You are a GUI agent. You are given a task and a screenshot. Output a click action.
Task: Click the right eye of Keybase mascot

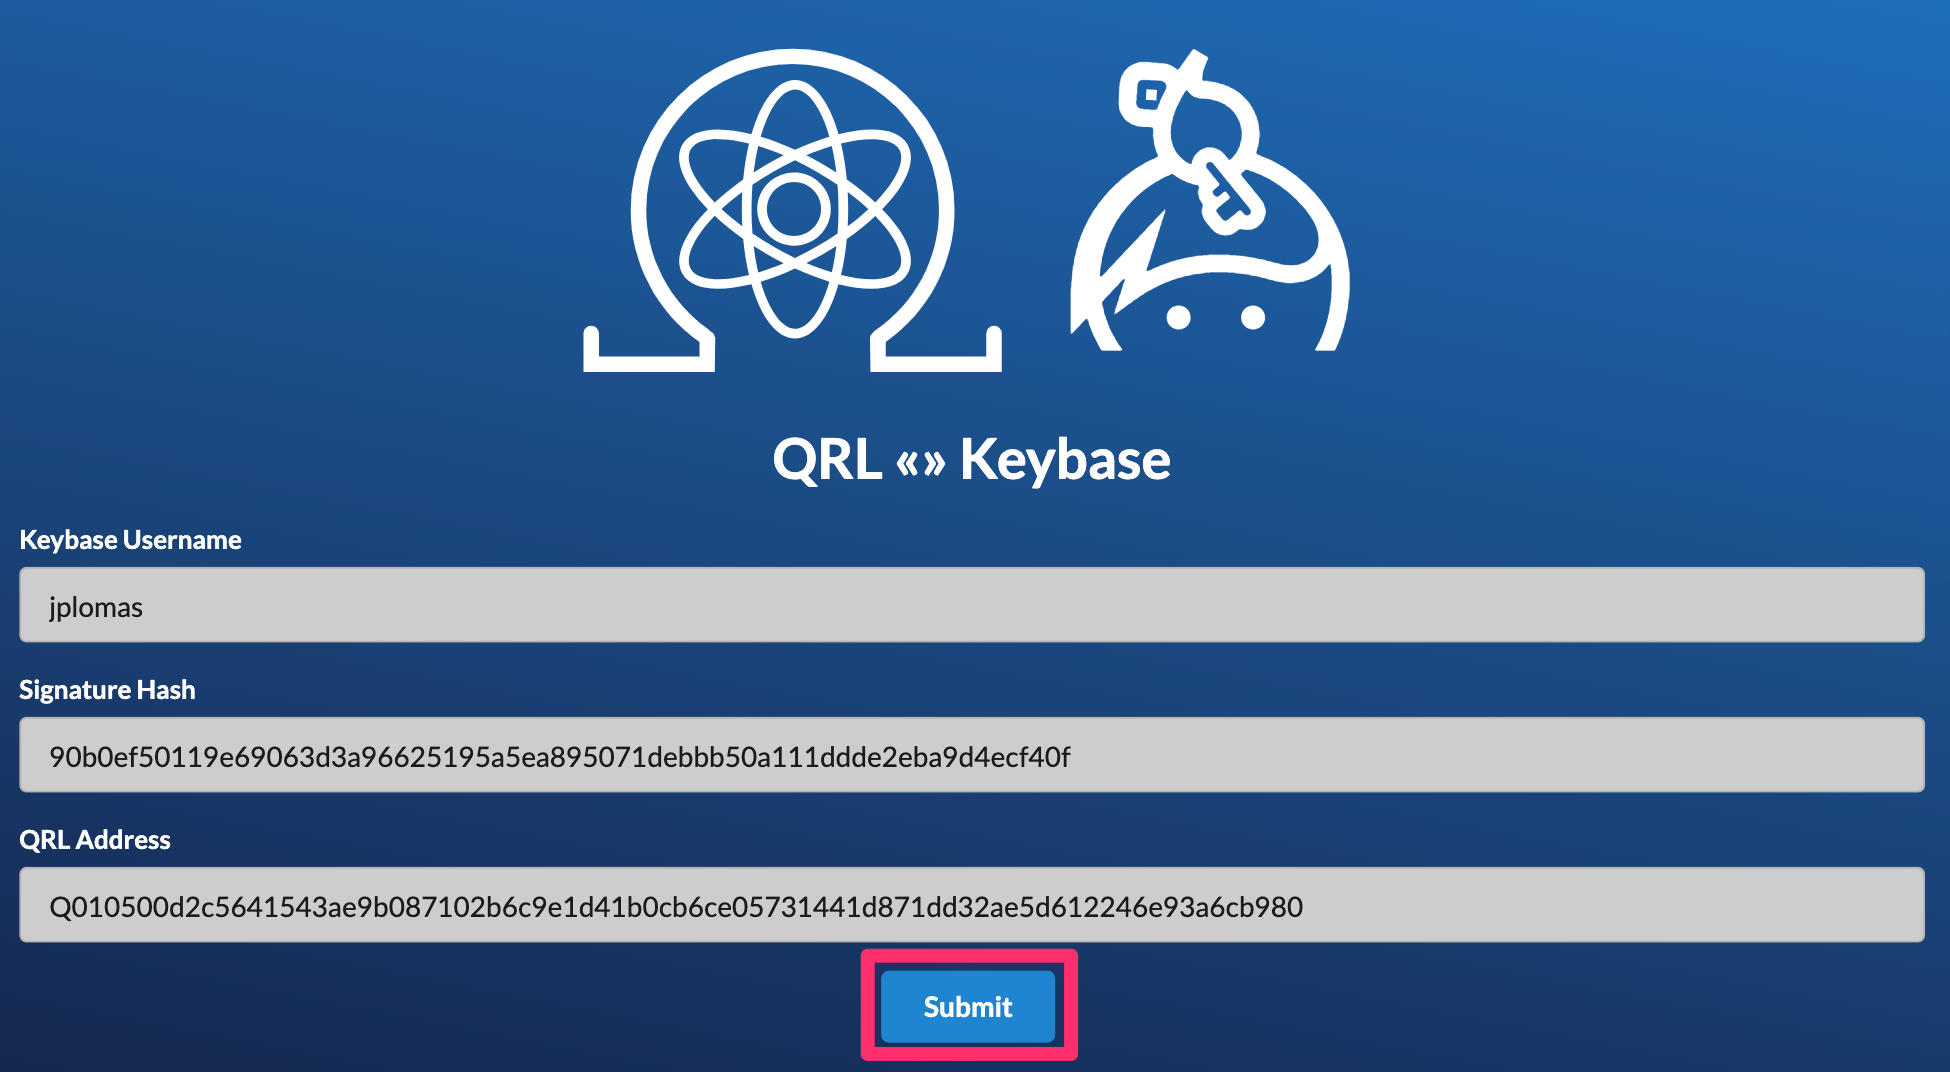1253,318
